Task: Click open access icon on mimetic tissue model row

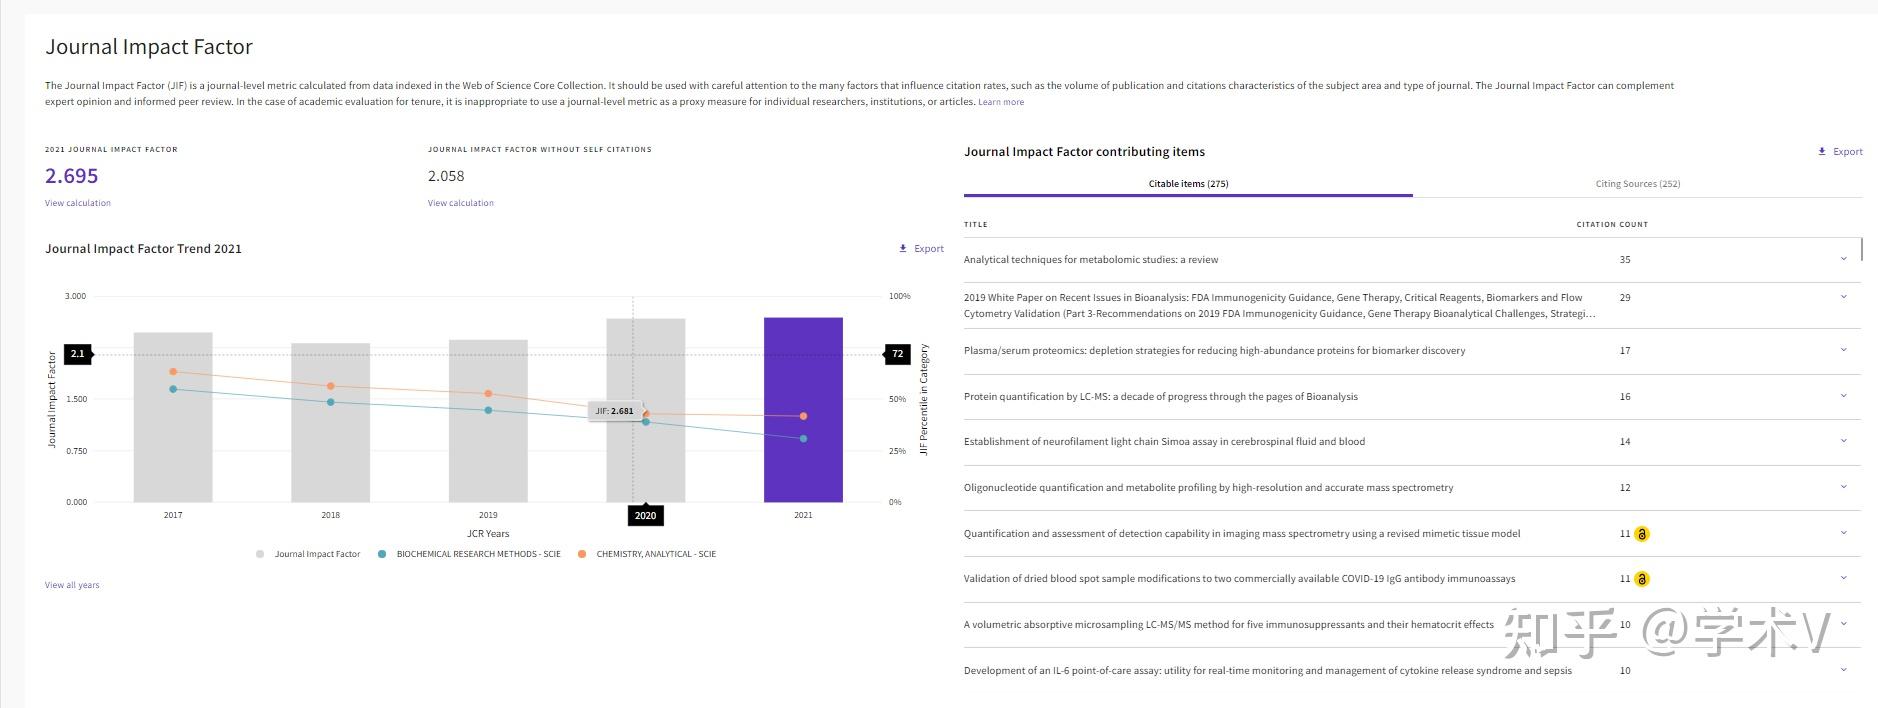Action: pyautogui.click(x=1641, y=534)
